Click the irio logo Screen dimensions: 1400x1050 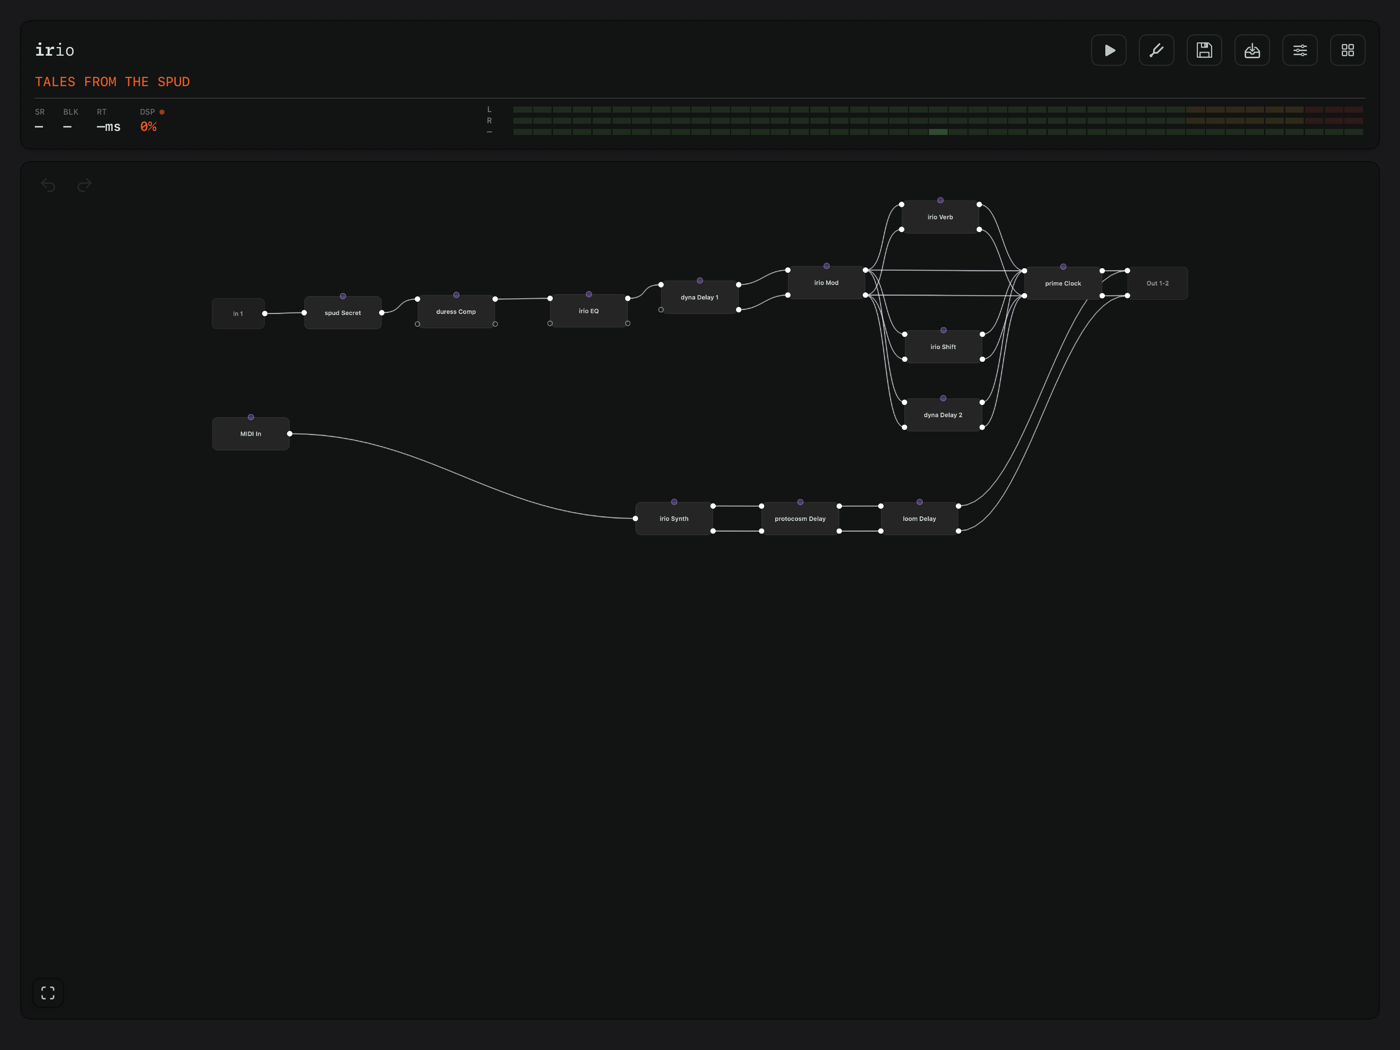[x=55, y=50]
